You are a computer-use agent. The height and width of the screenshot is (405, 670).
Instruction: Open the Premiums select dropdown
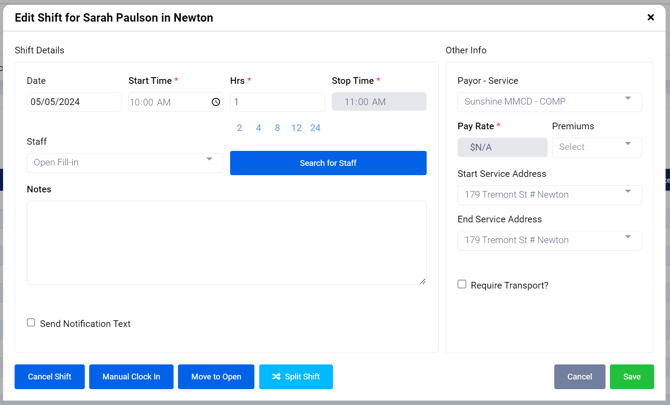pos(596,147)
